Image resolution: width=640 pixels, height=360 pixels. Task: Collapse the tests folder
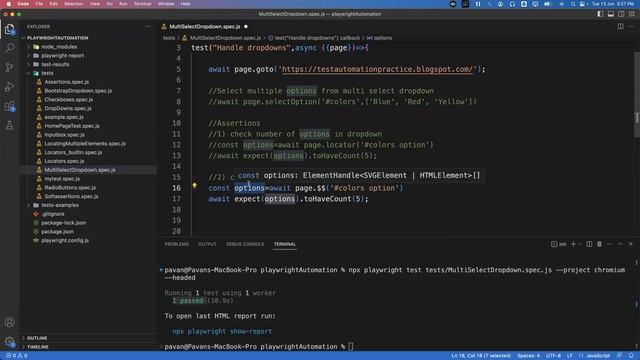pos(47,73)
